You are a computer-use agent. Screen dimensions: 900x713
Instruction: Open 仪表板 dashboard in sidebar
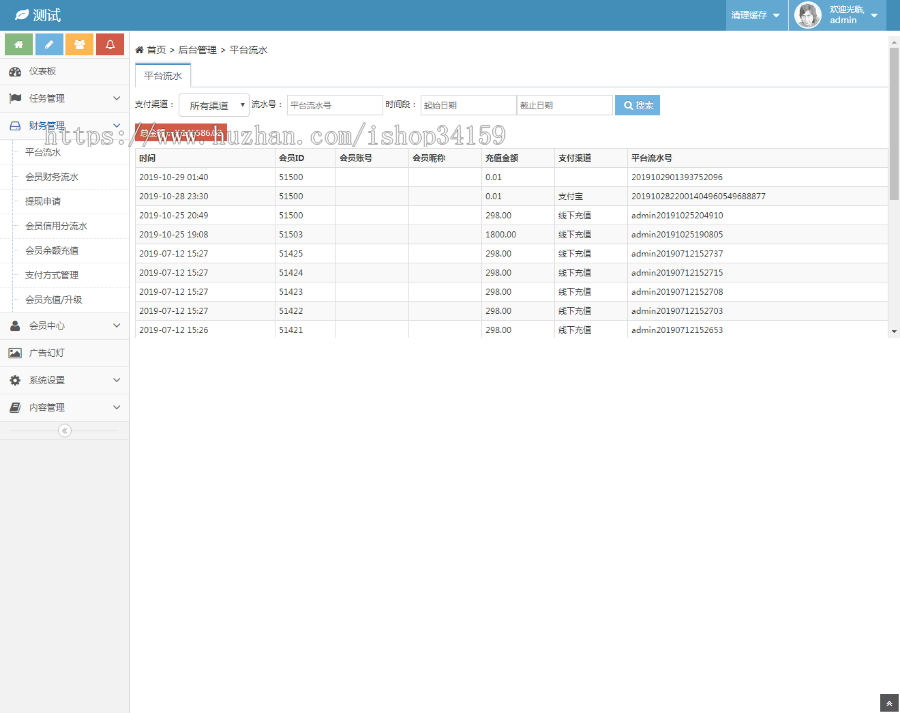[42, 71]
